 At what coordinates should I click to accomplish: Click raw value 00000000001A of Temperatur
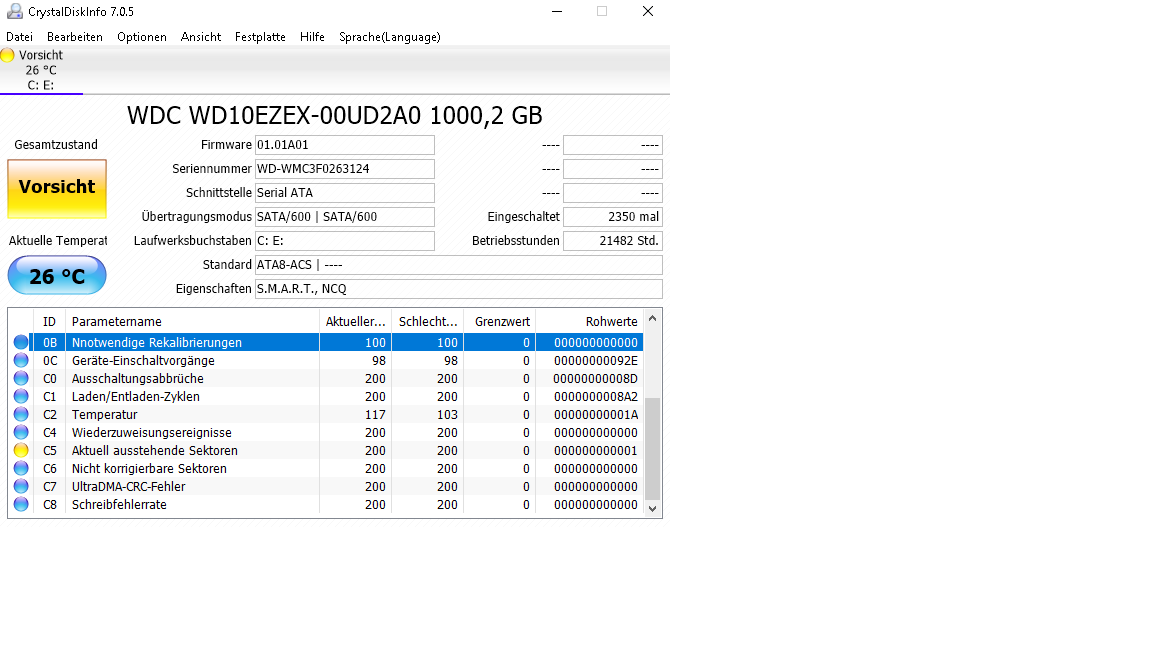tap(596, 414)
